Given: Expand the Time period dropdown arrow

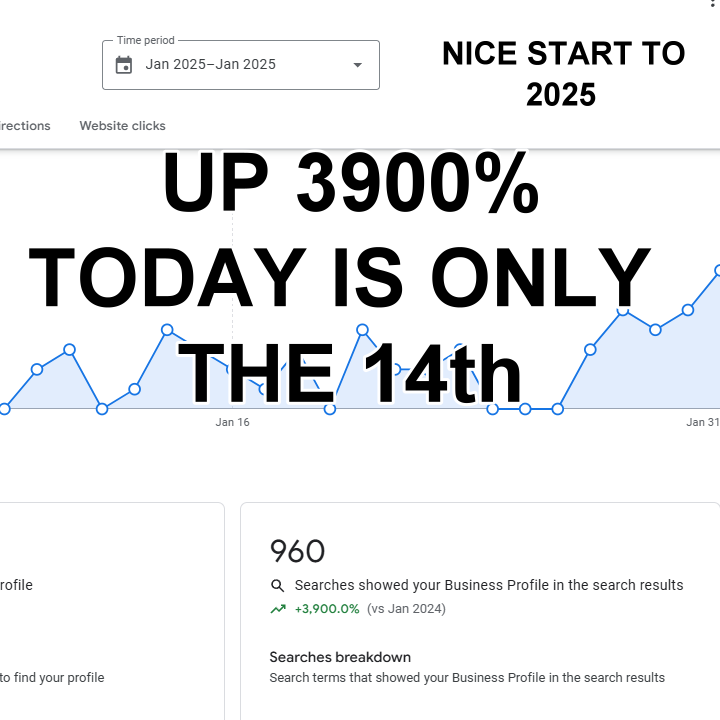Looking at the screenshot, I should [358, 65].
